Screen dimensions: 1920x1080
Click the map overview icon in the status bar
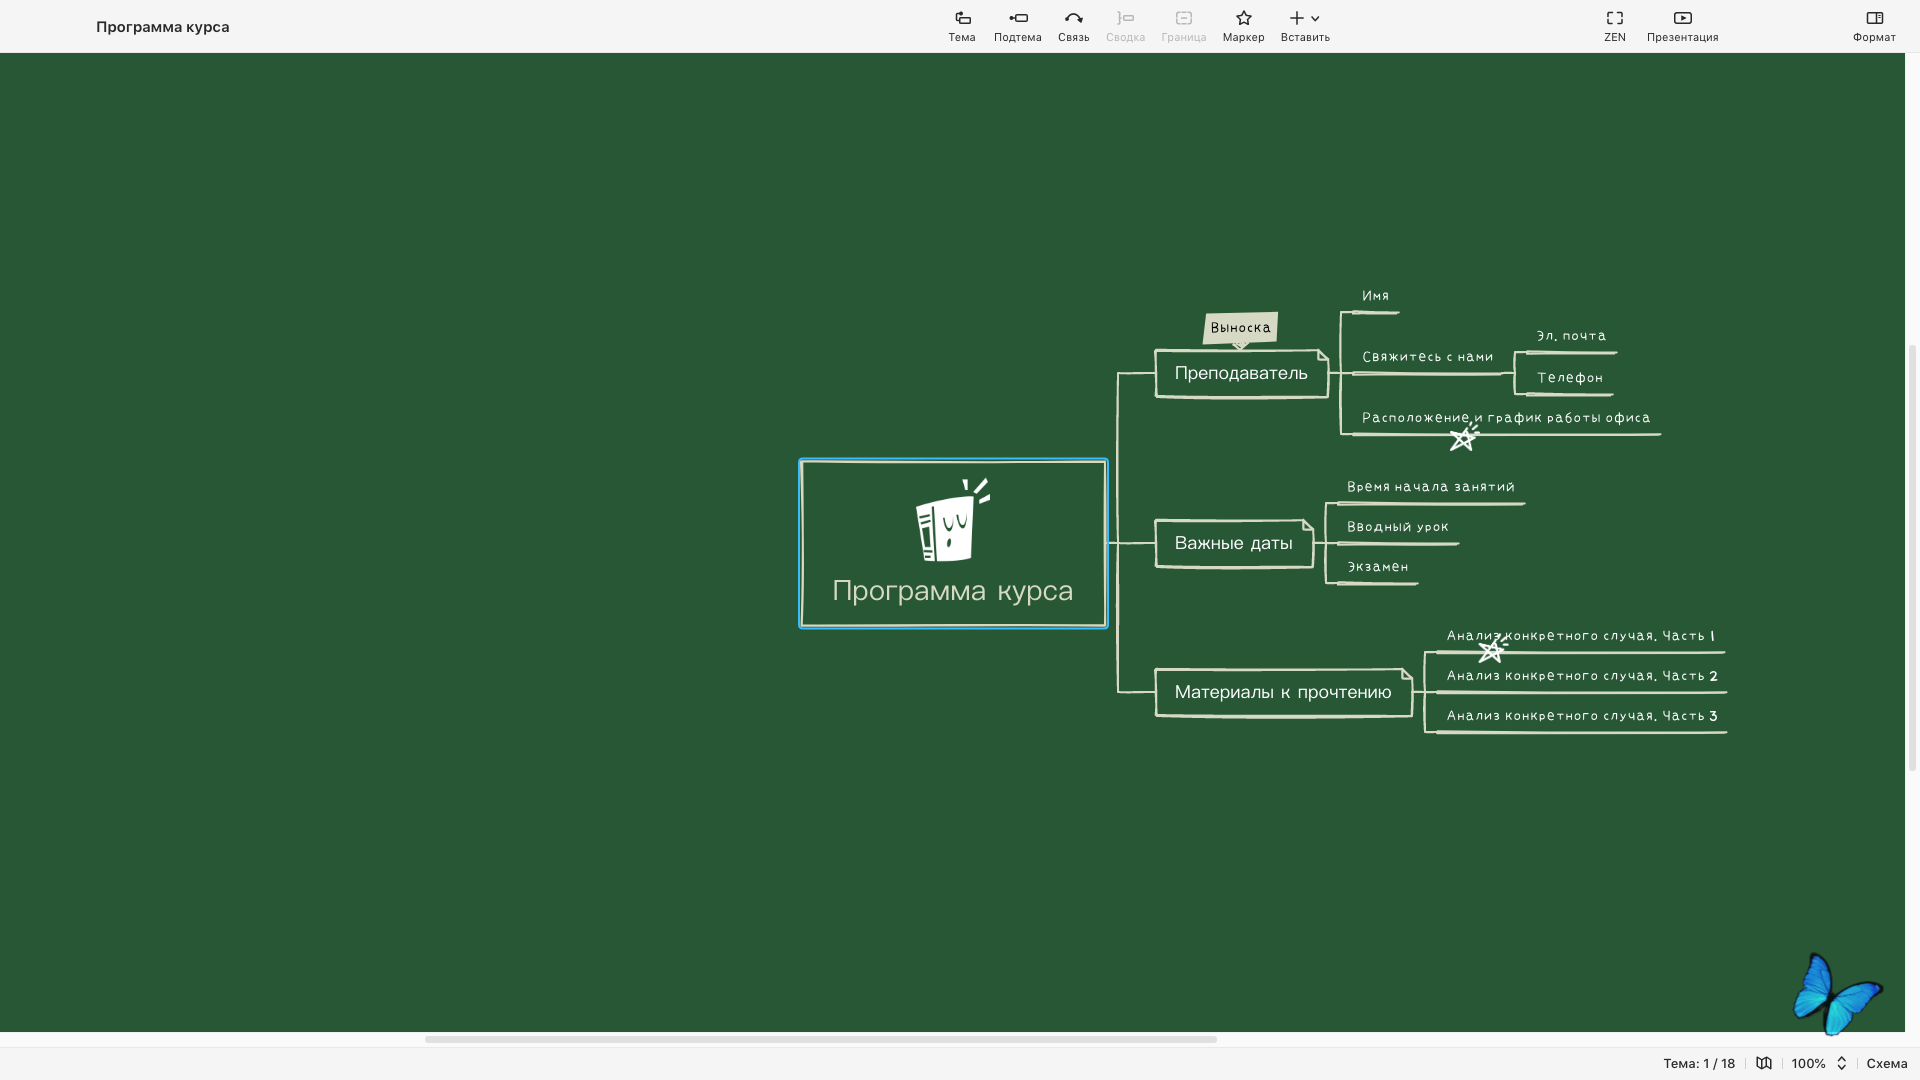coord(1764,1064)
